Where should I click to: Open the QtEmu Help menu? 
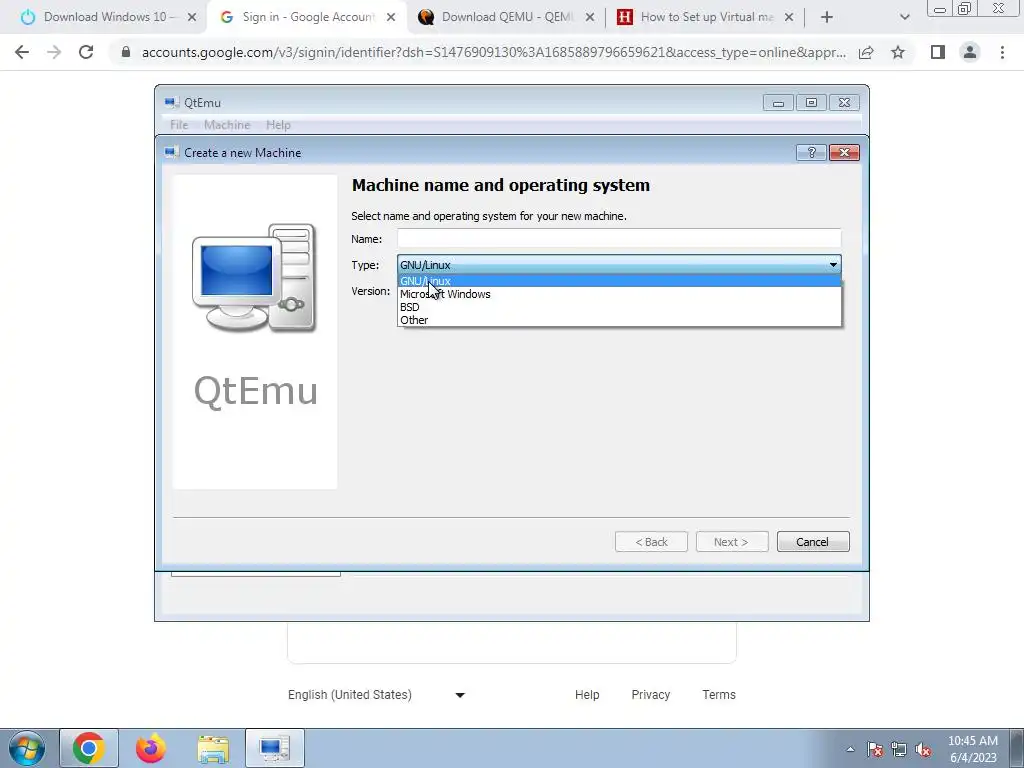click(x=278, y=125)
